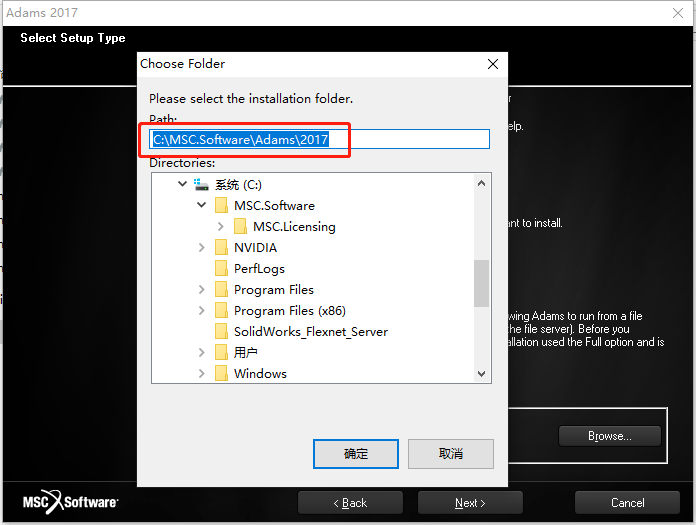Image resolution: width=696 pixels, height=525 pixels.
Task: Click the PerfLogs folder icon
Action: click(221, 268)
